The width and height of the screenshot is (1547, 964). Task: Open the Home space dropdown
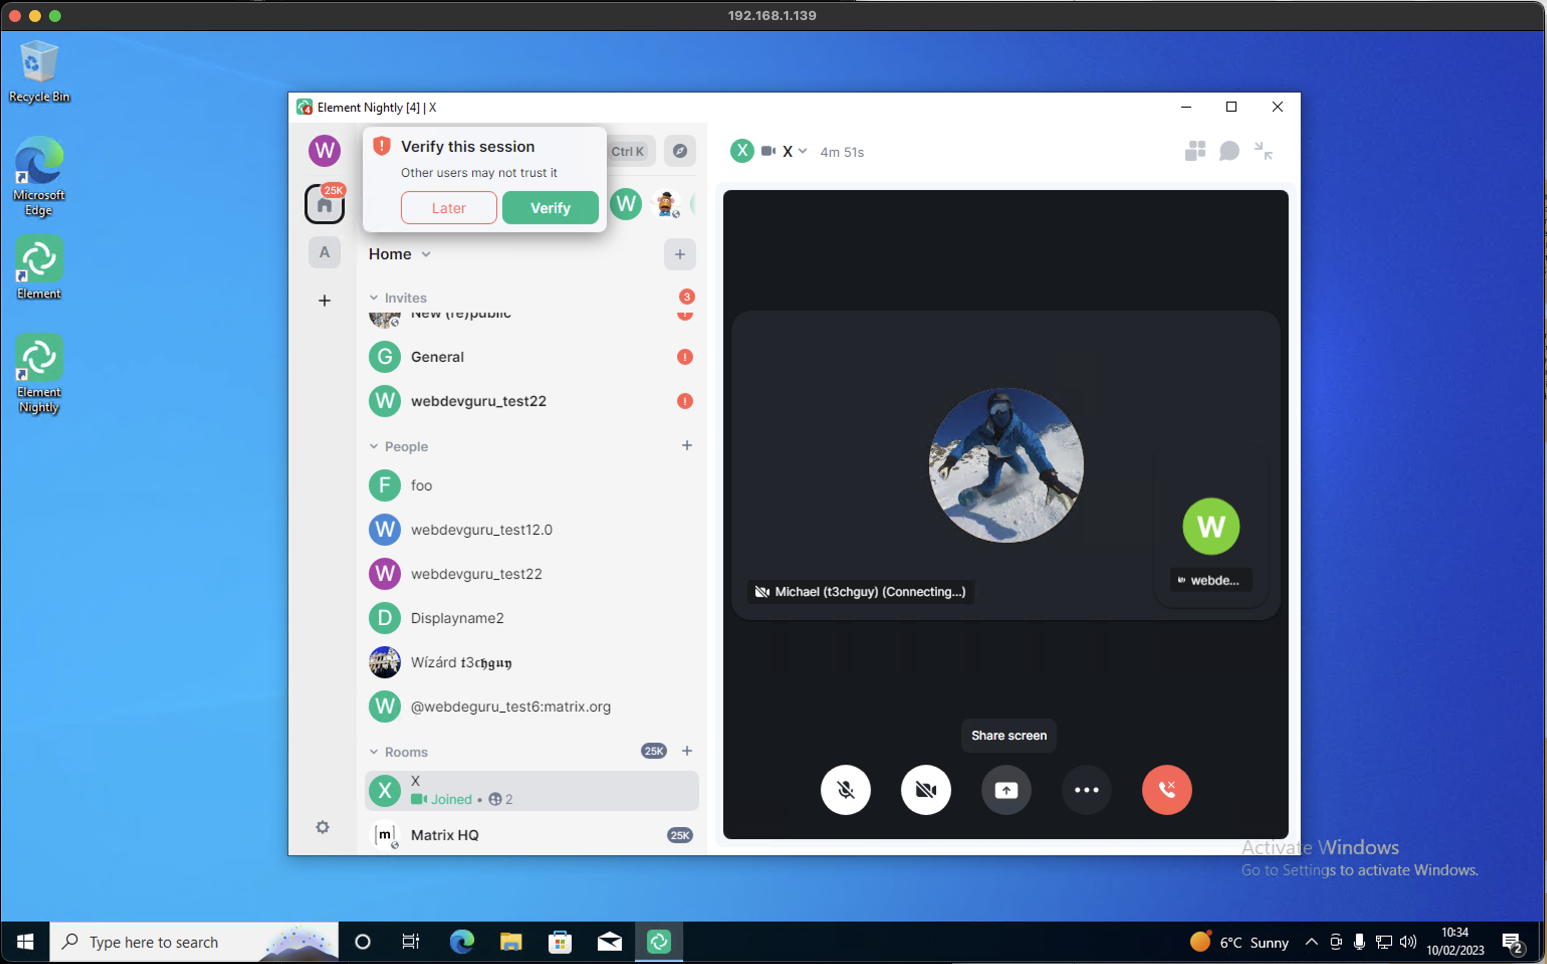click(x=424, y=254)
